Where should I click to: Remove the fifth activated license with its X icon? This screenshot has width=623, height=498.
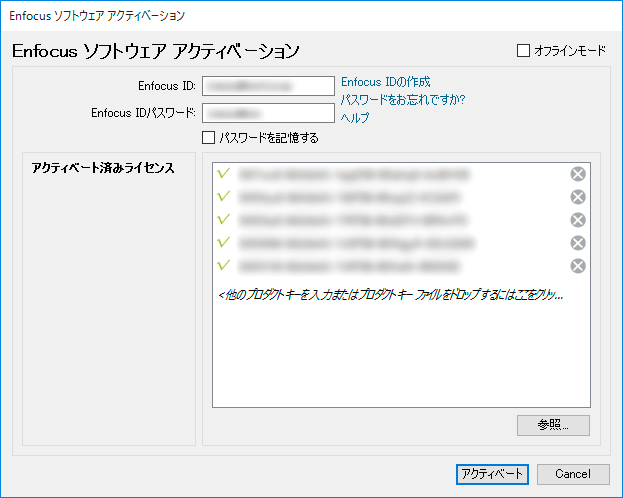point(578,266)
